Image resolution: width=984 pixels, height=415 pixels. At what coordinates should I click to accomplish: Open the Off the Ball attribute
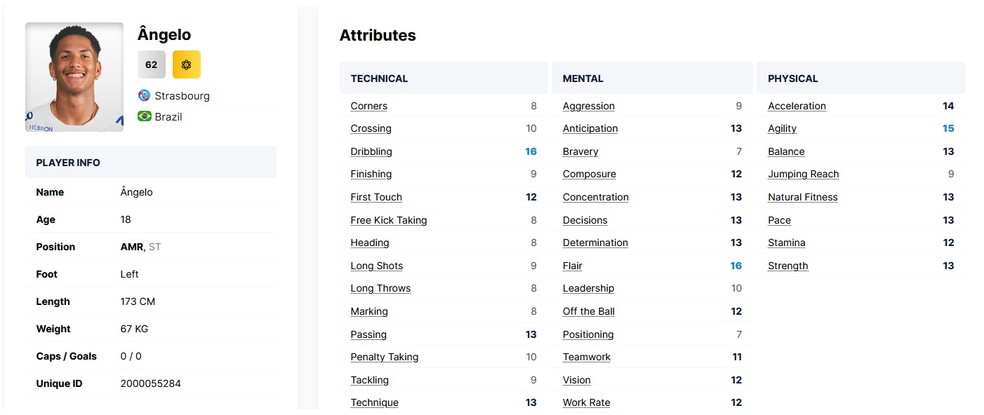pos(588,312)
